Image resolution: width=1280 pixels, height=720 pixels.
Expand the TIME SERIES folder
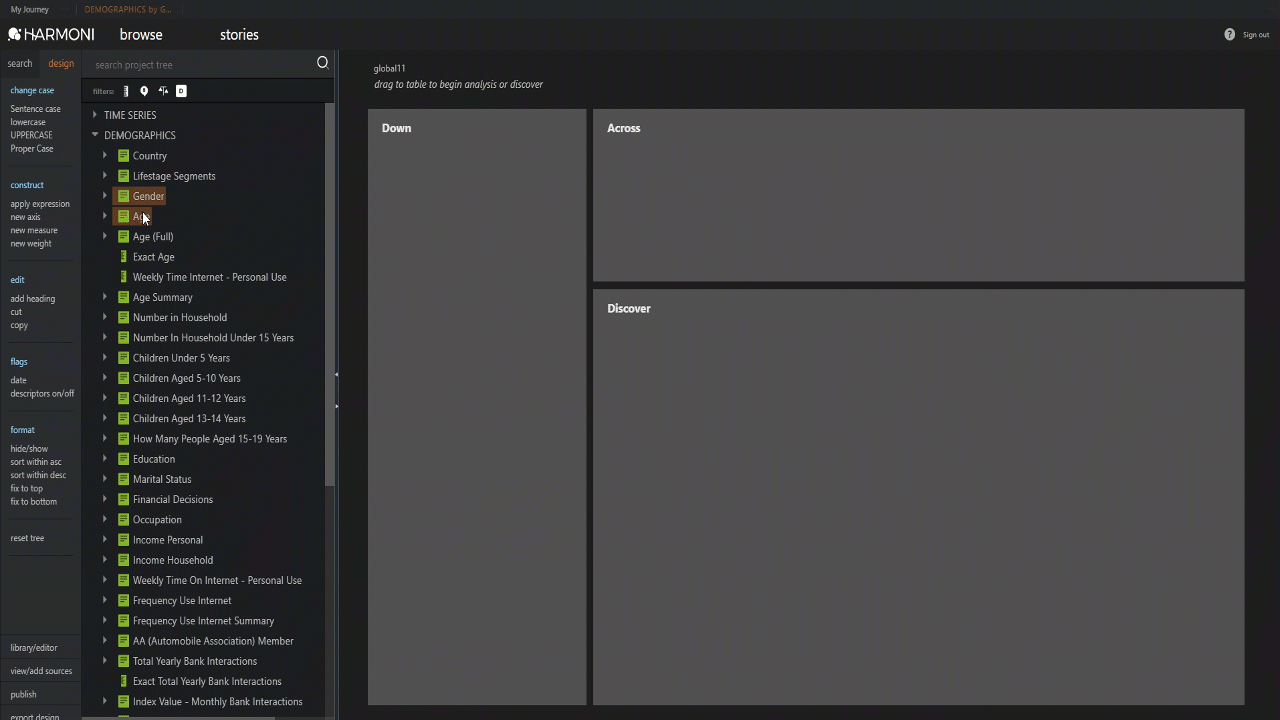pyautogui.click(x=95, y=115)
